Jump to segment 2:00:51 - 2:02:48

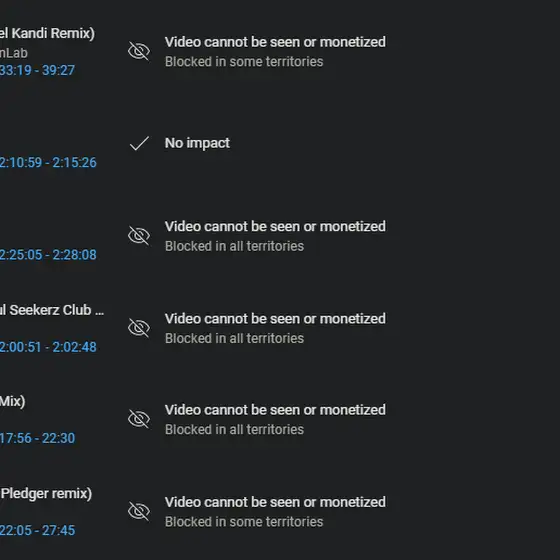pyautogui.click(x=48, y=347)
